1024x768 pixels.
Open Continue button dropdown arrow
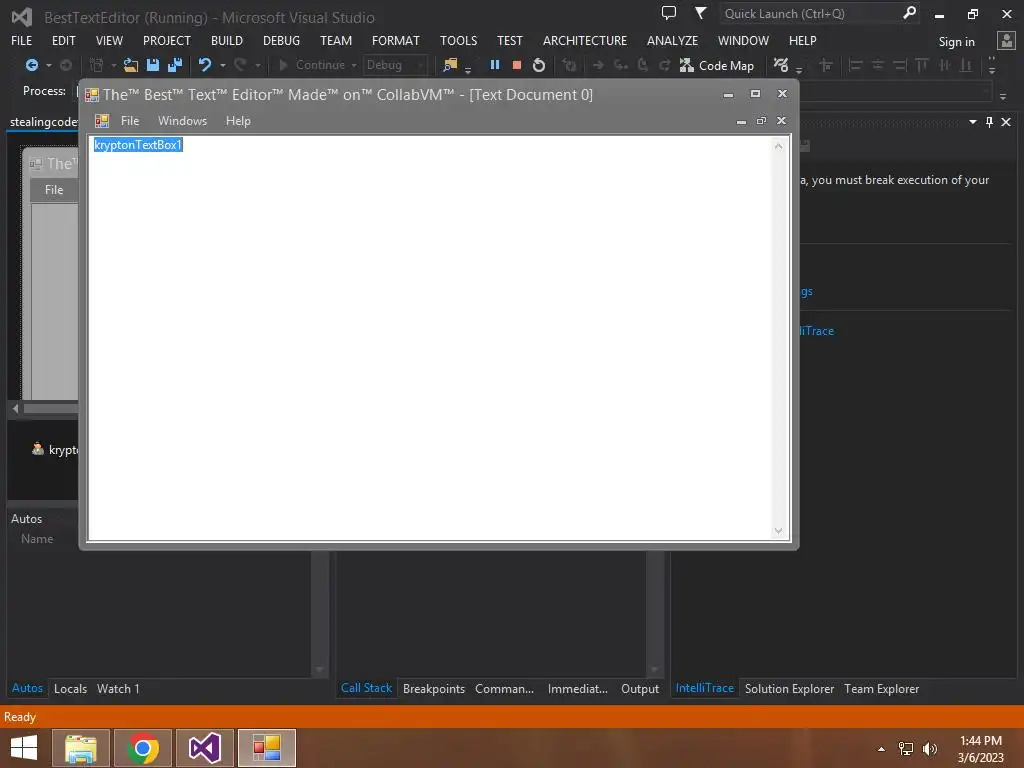click(x=354, y=65)
